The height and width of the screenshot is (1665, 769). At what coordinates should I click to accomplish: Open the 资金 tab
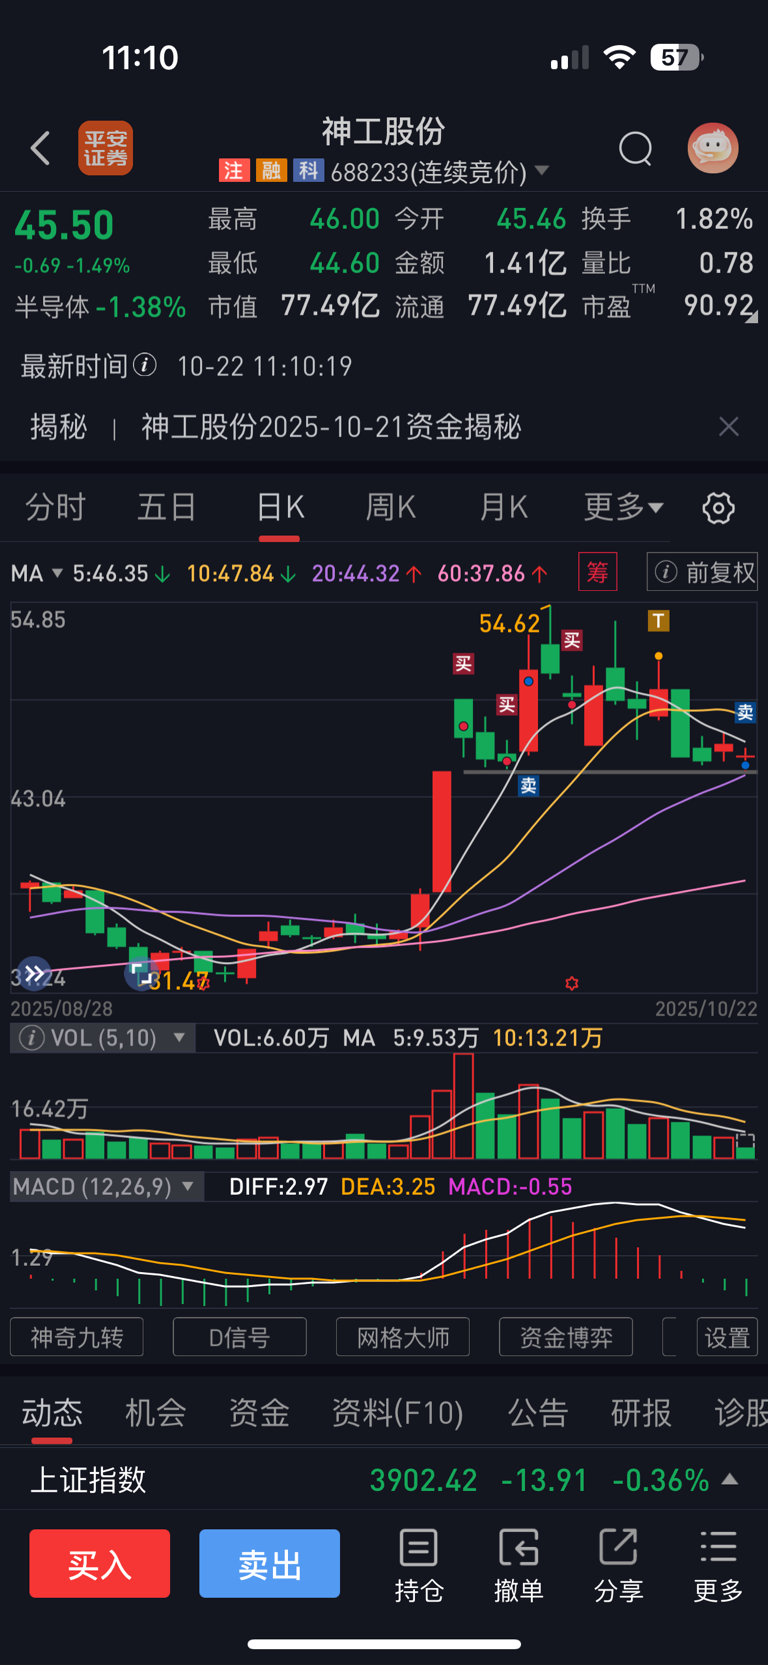pos(259,1413)
